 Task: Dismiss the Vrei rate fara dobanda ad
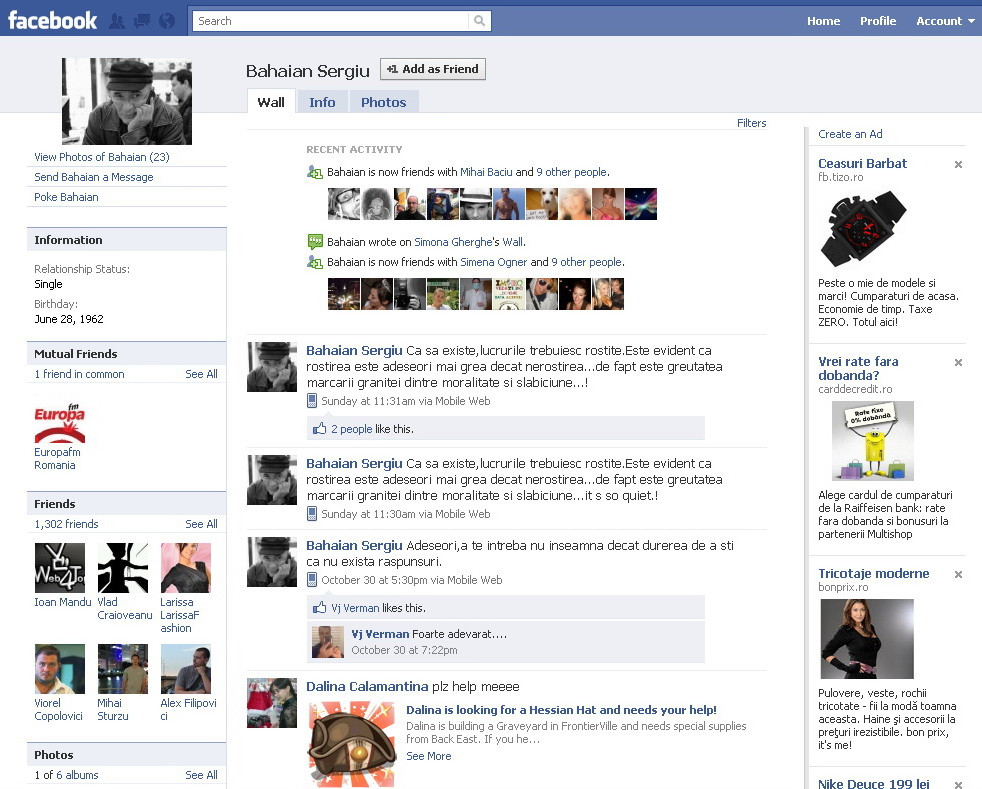point(958,362)
